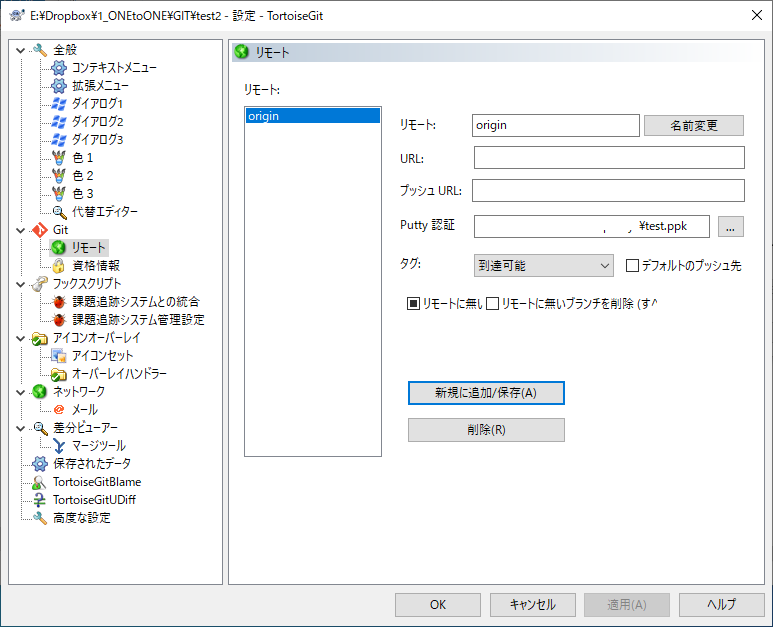The image size is (773, 627).
Task: Click the palette icon for 色 3
Action: click(x=59, y=194)
